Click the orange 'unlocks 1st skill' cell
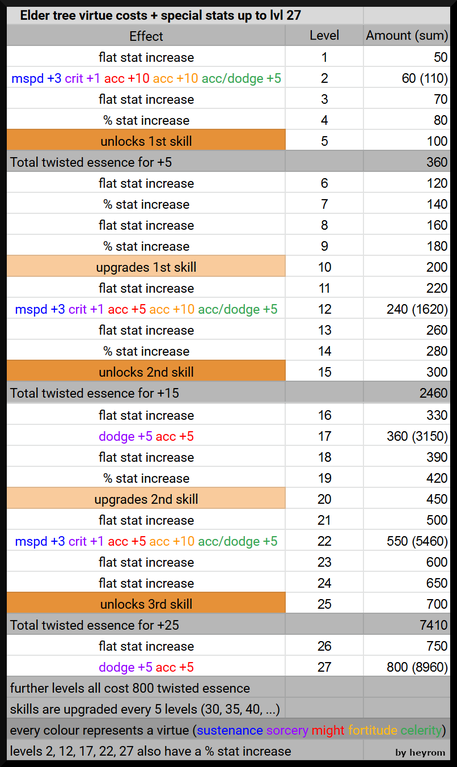The image size is (457, 767). [x=146, y=141]
